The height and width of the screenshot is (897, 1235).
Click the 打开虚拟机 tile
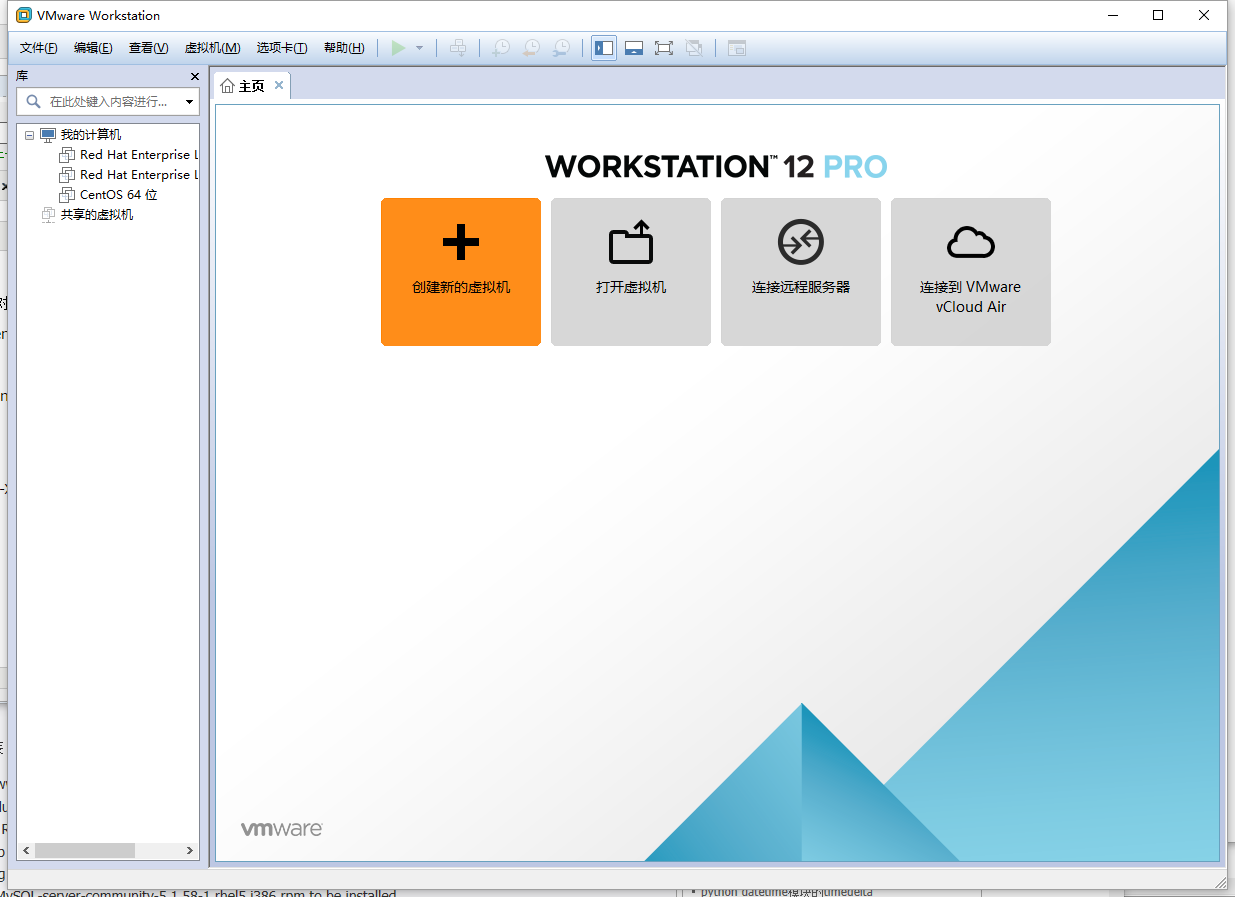tap(631, 272)
